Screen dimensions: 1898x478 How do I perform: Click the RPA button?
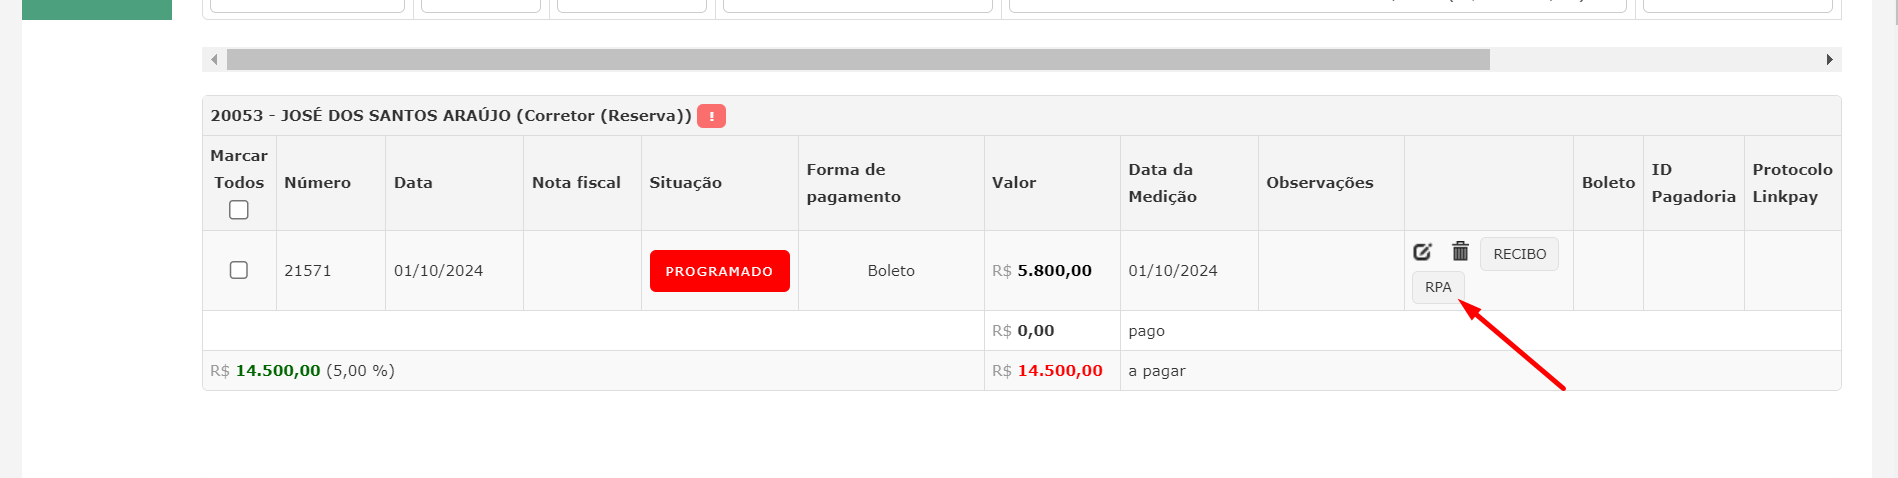click(x=1438, y=287)
